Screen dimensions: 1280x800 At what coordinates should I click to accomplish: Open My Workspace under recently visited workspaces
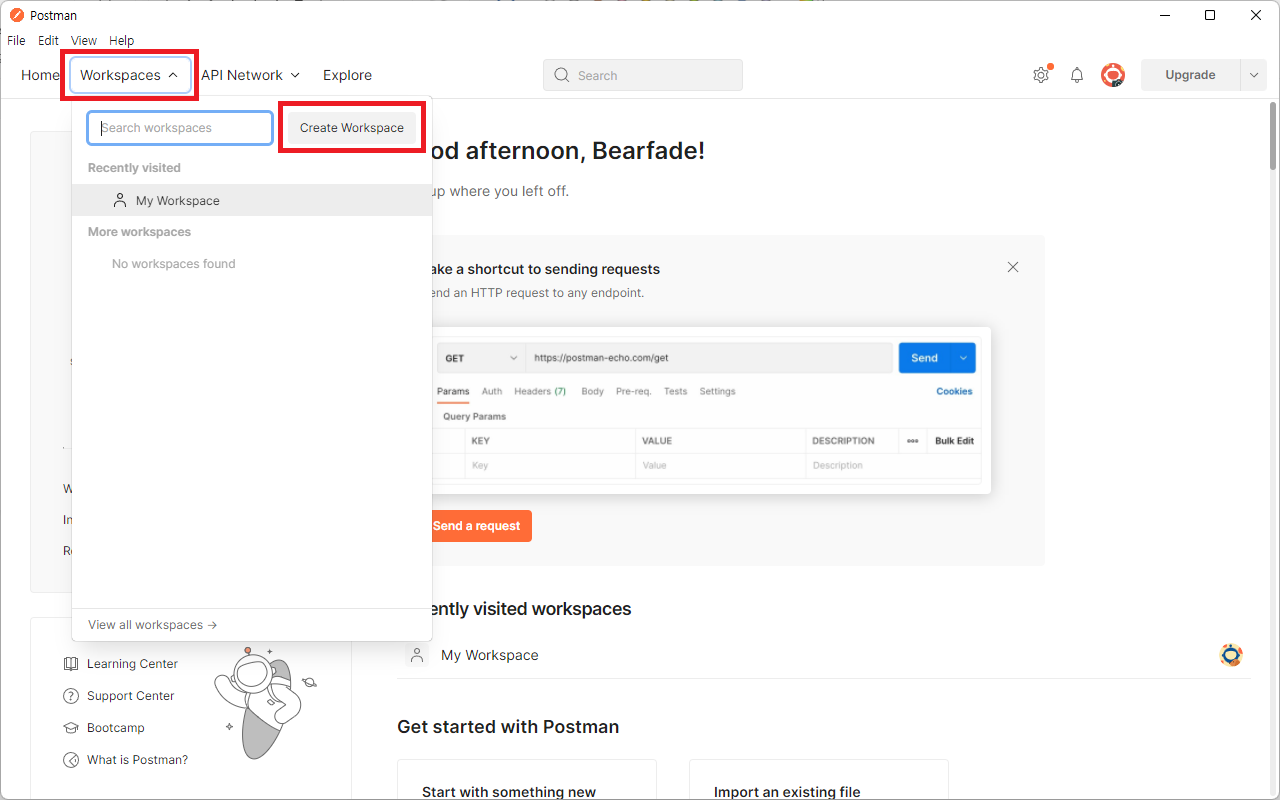click(489, 655)
